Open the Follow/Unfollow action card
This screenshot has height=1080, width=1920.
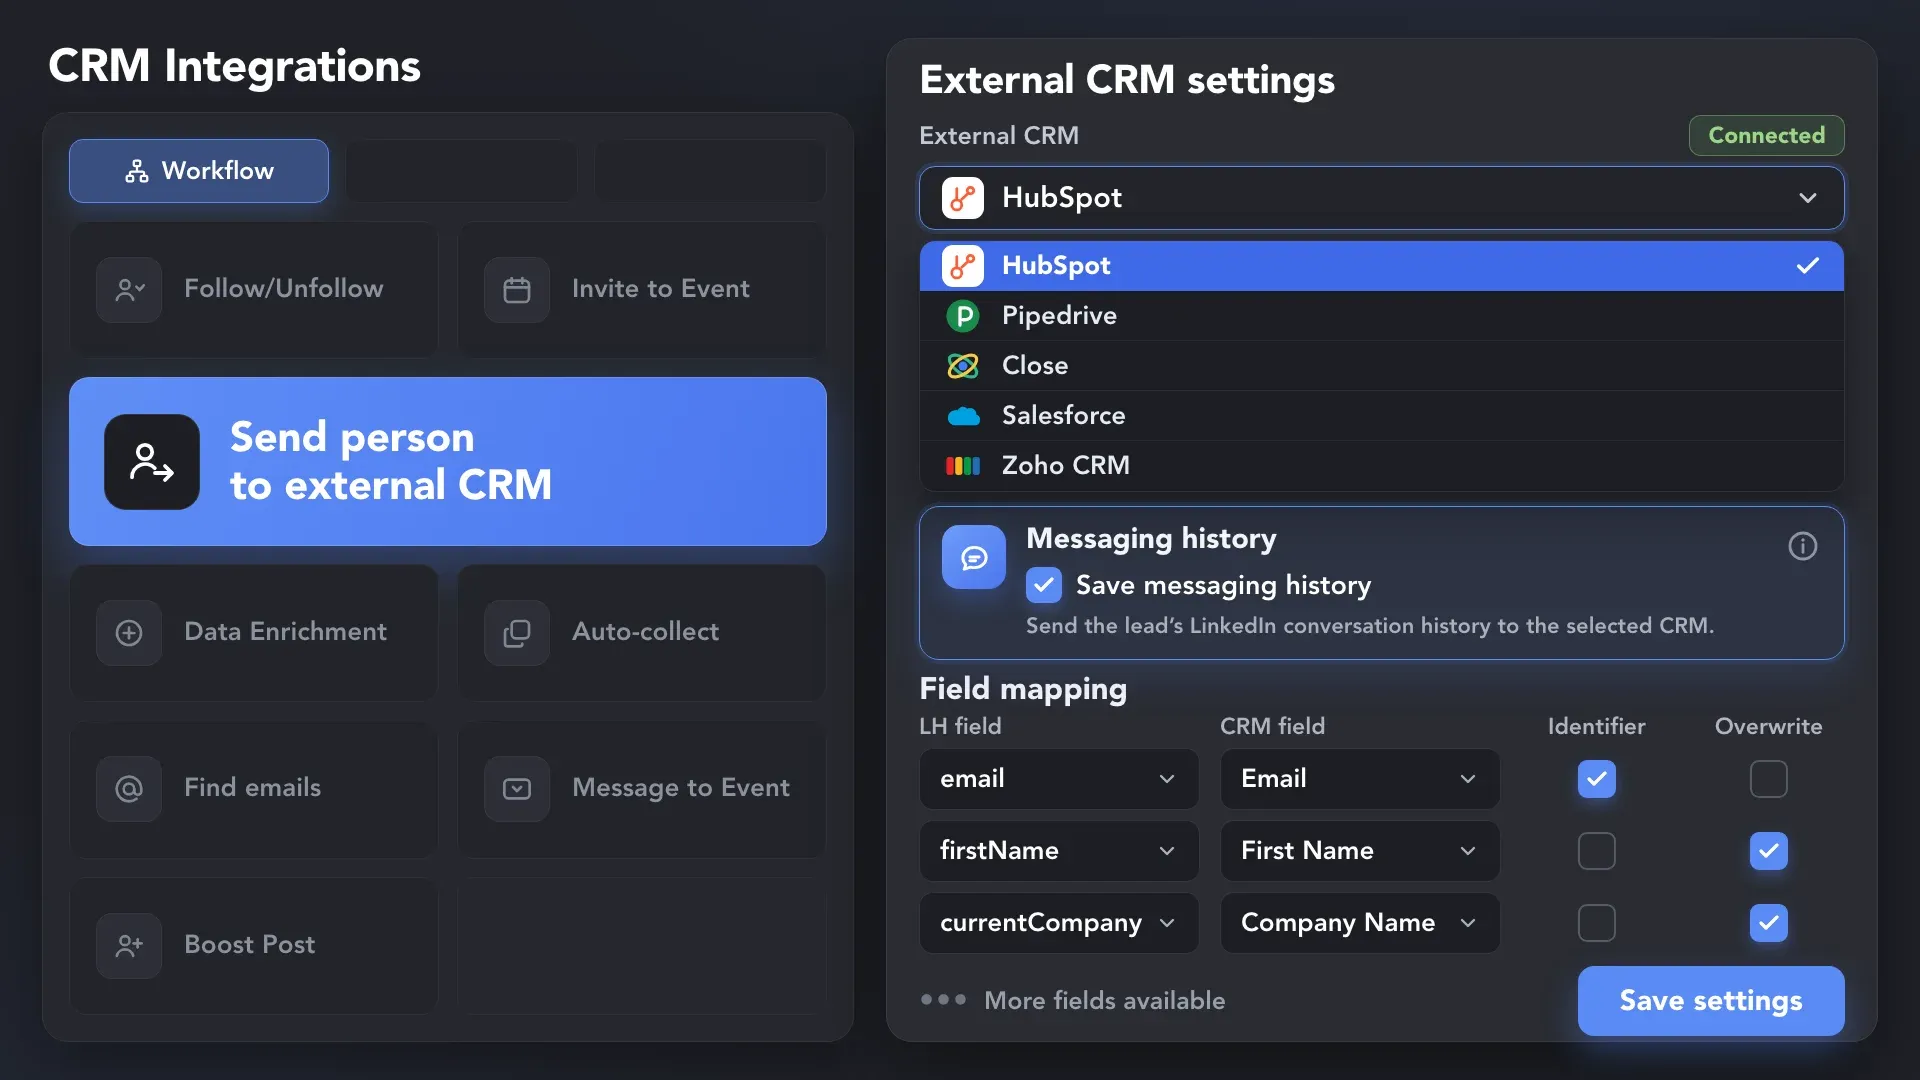coord(254,290)
